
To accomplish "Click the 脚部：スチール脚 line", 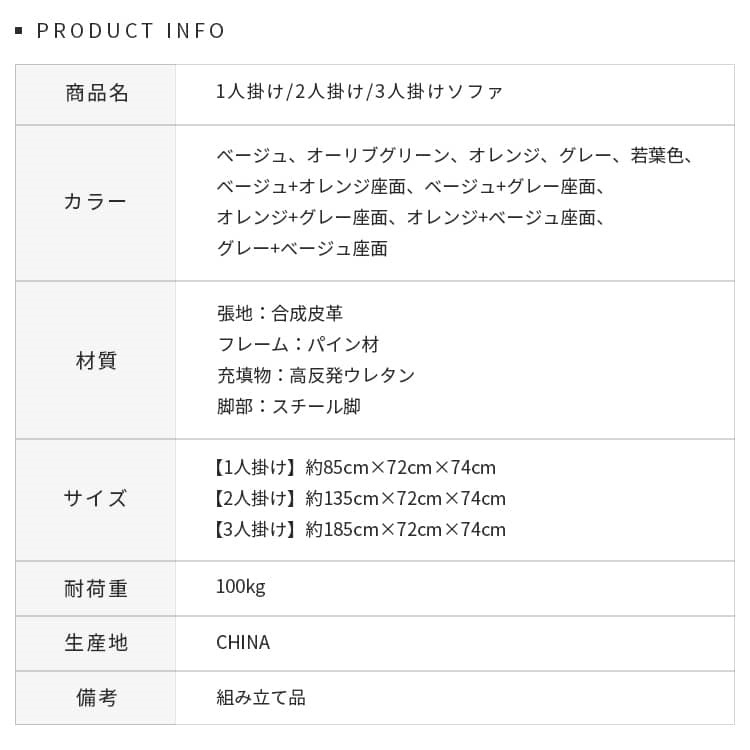I will (288, 406).
